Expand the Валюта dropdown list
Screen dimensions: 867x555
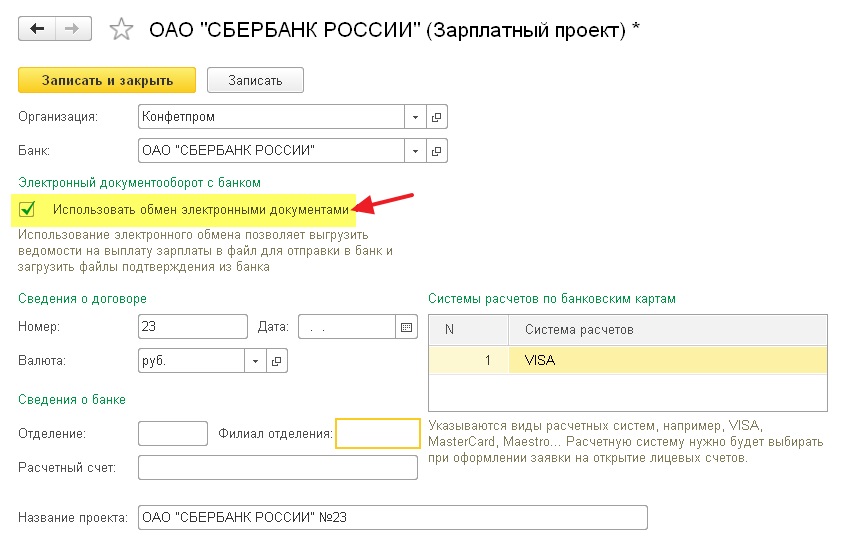255,361
